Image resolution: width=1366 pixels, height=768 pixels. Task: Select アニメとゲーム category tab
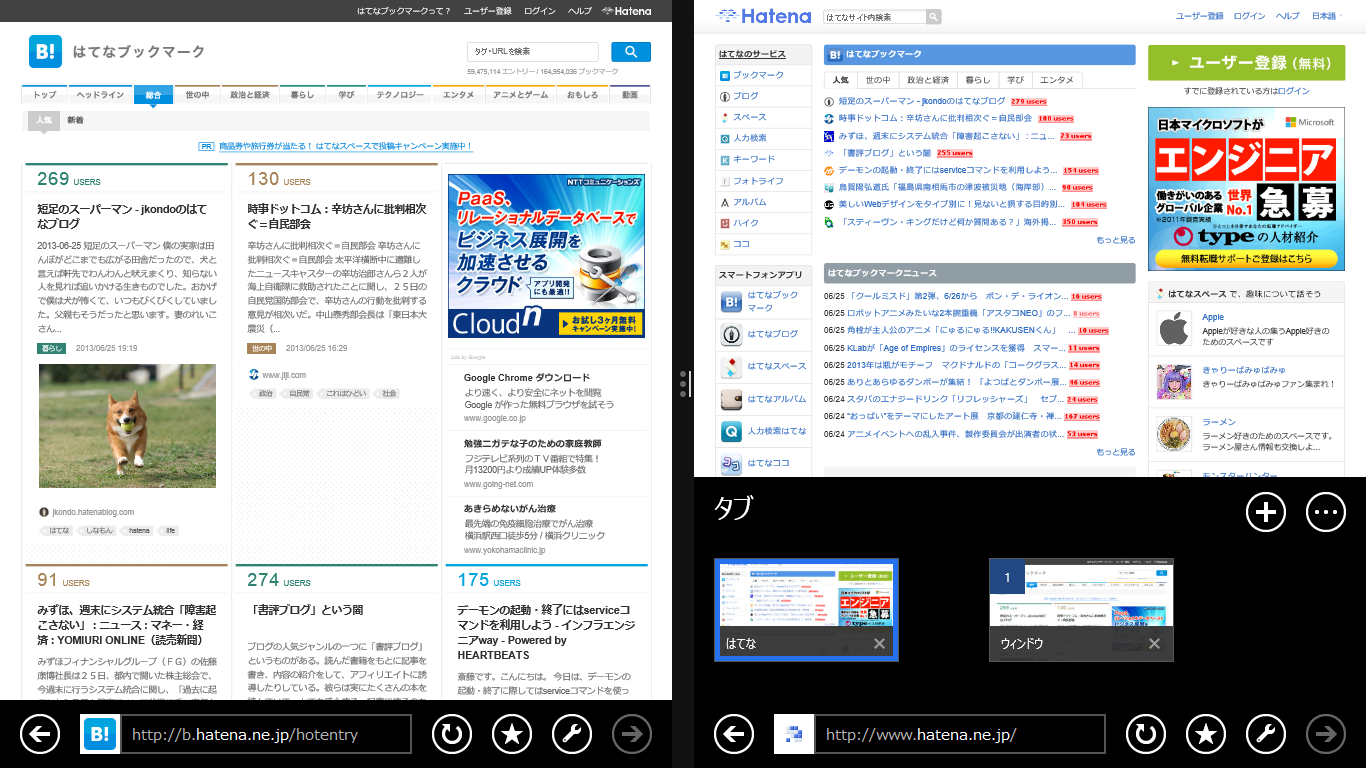pyautogui.click(x=521, y=95)
